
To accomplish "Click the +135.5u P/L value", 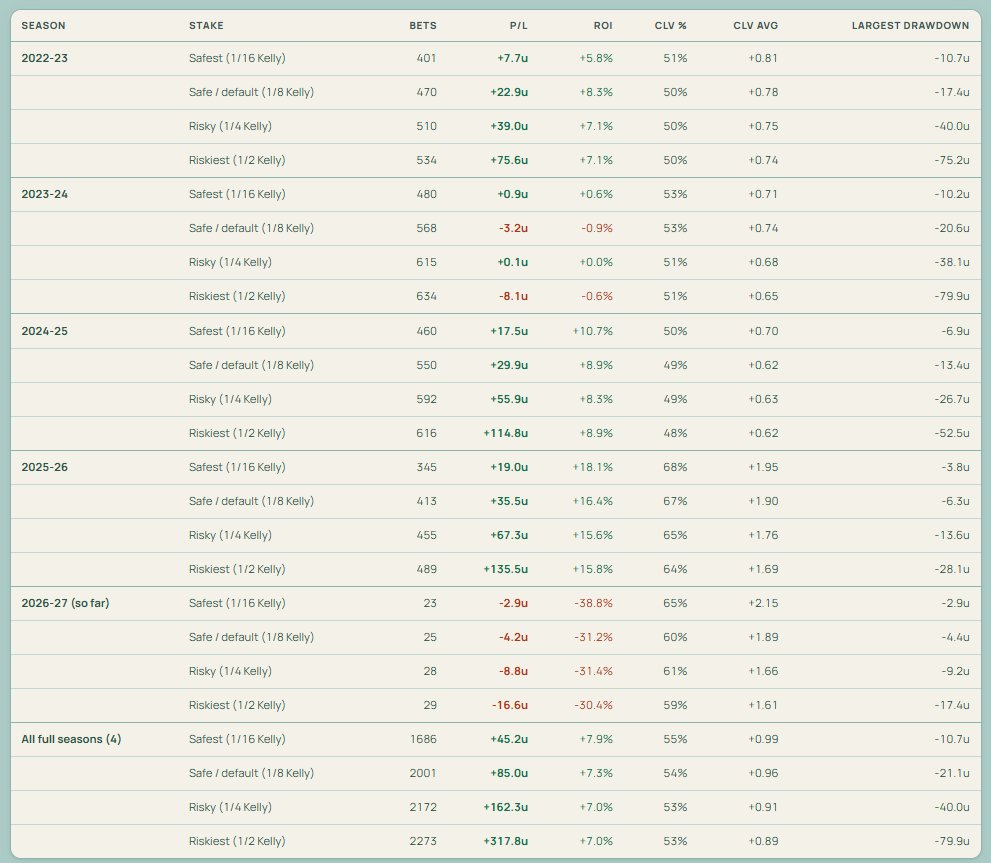I will pyautogui.click(x=506, y=569).
